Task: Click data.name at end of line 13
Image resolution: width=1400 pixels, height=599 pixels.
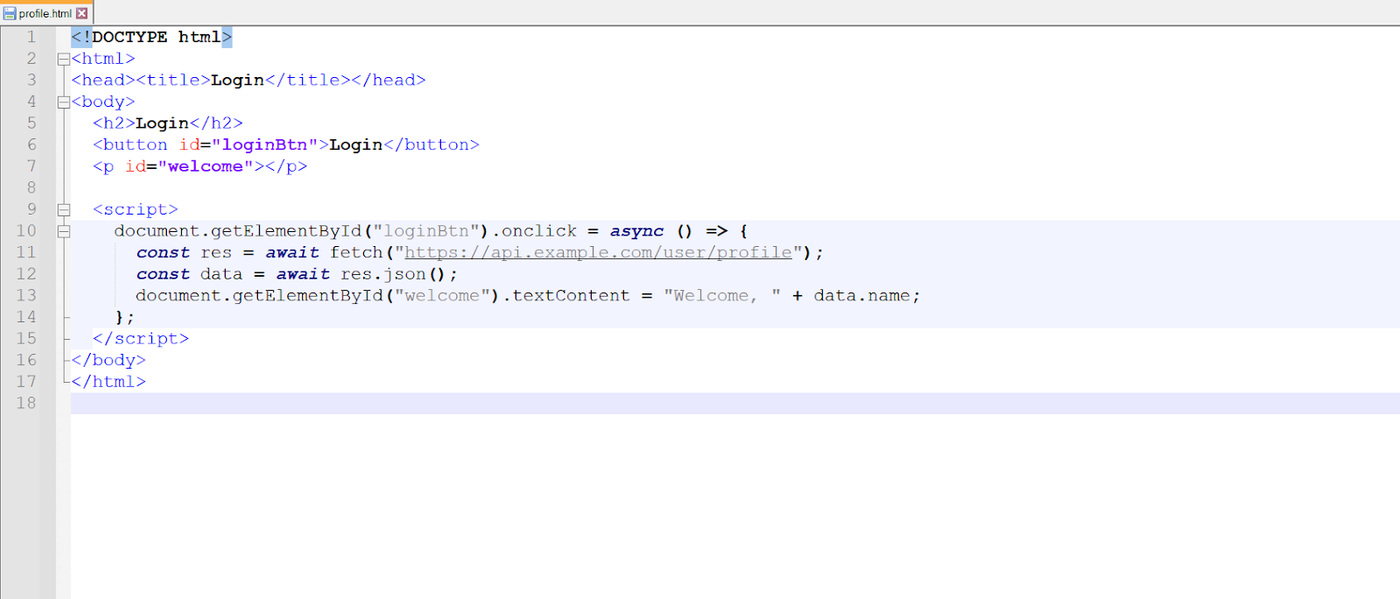Action: coord(863,295)
